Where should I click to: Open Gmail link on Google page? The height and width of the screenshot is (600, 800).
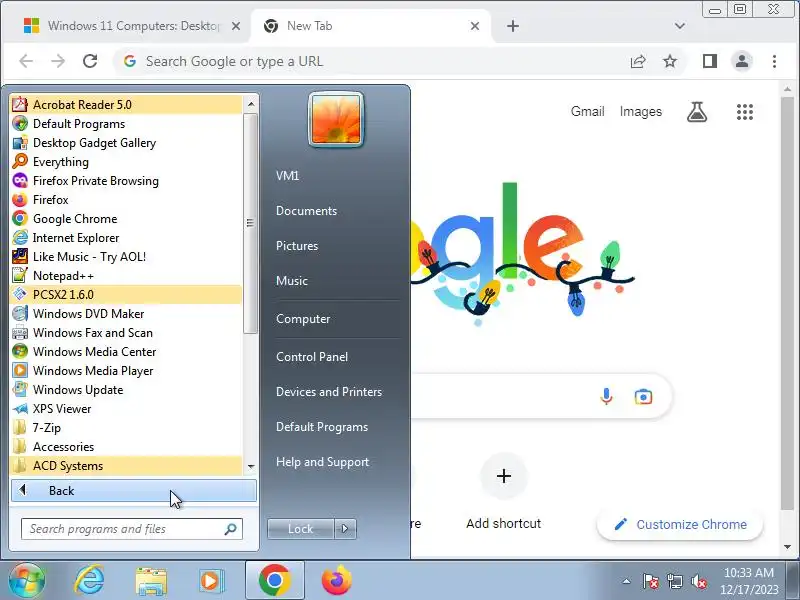coord(587,111)
